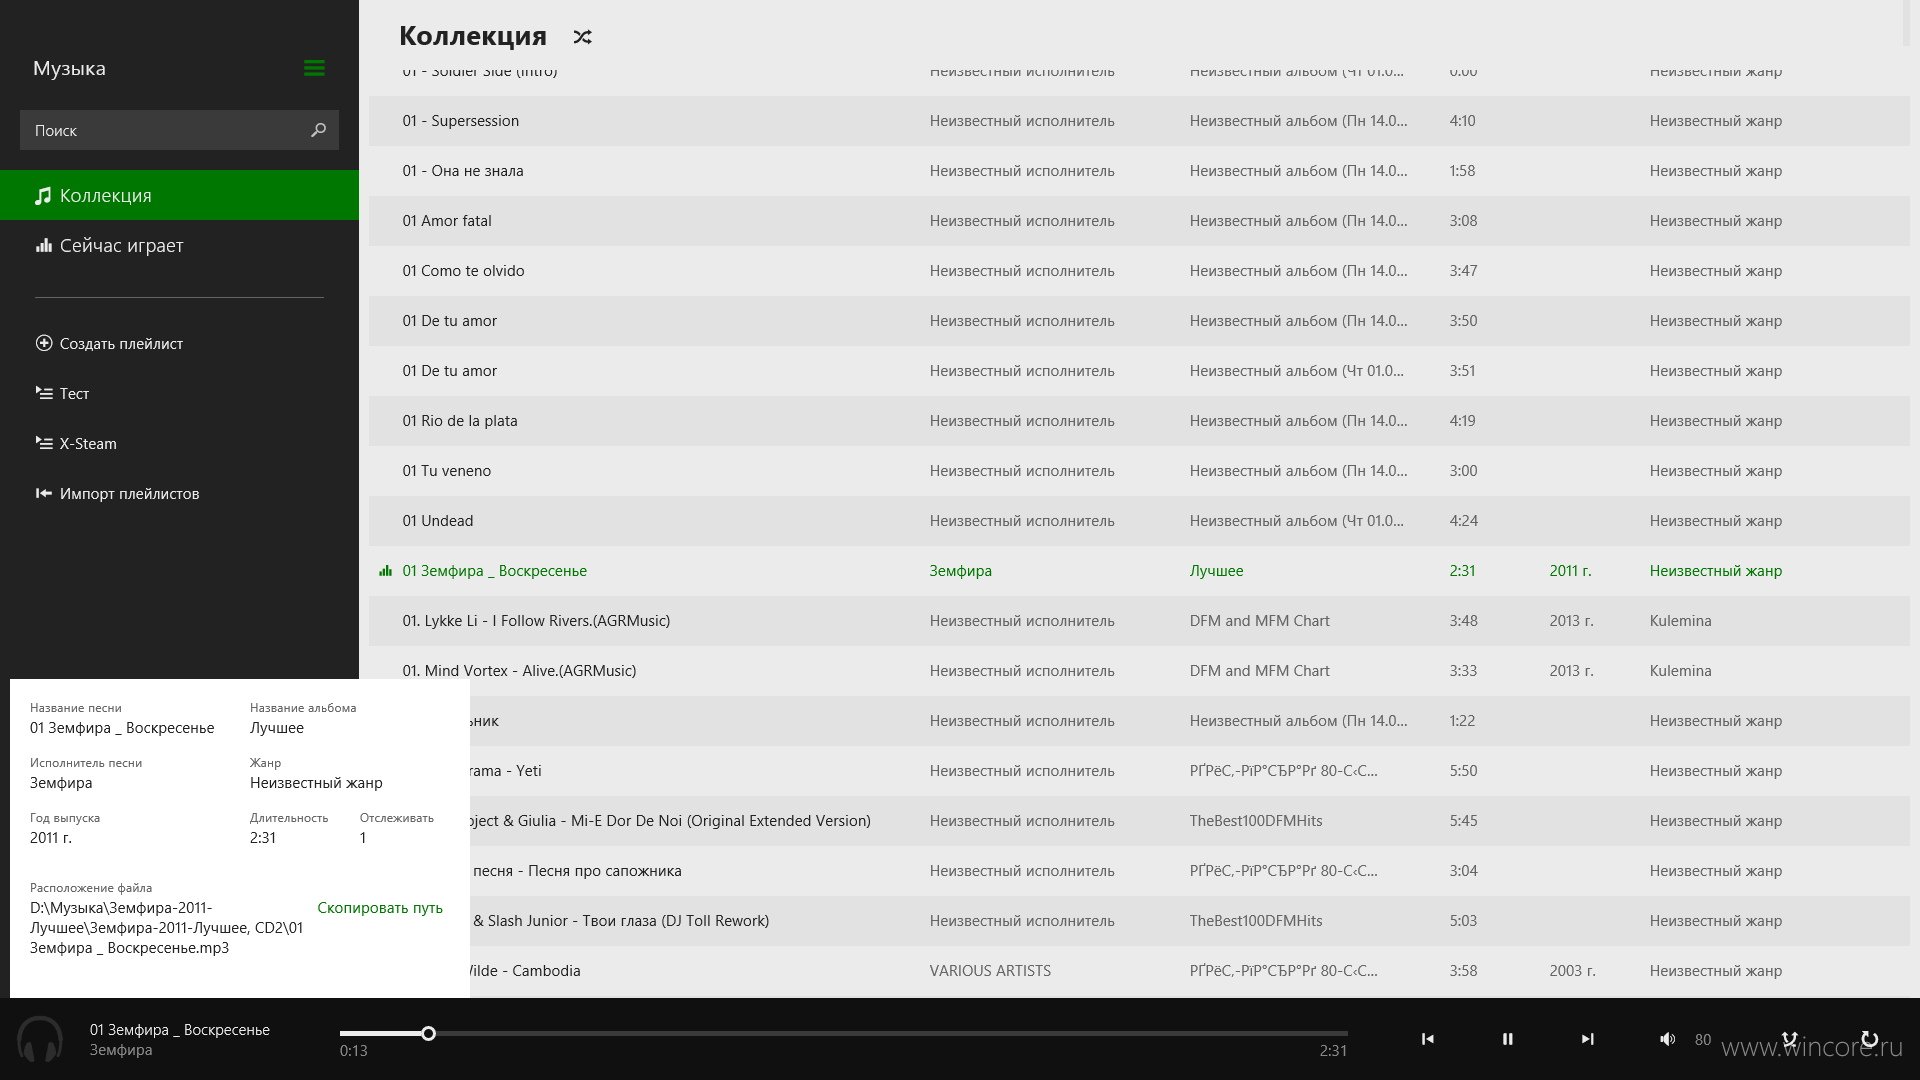Click Kulemina genre in Lykke Li row
This screenshot has width=1920, height=1080.
pyautogui.click(x=1680, y=621)
